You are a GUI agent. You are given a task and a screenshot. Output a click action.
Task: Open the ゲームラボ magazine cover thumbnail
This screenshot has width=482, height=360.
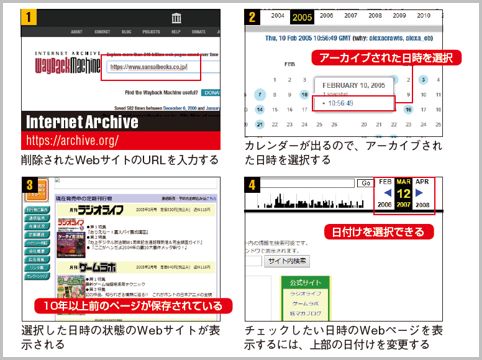71,287
